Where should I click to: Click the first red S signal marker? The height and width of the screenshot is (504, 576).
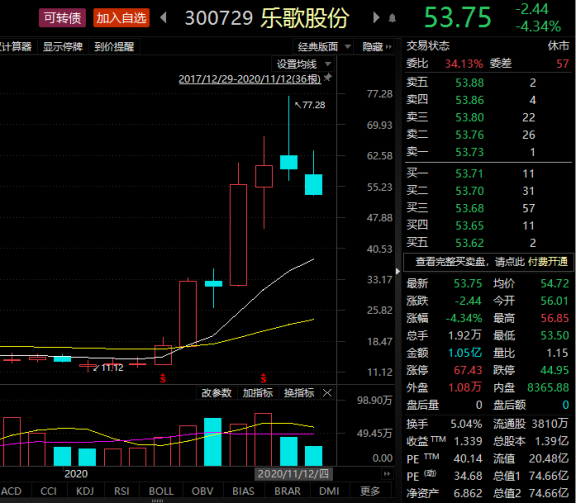pos(163,378)
